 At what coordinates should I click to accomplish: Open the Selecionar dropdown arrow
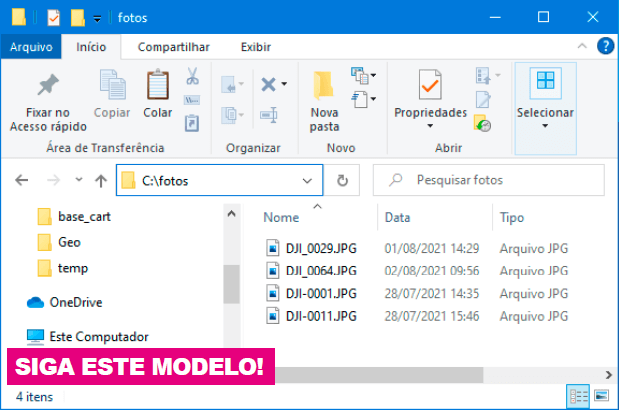tap(545, 126)
